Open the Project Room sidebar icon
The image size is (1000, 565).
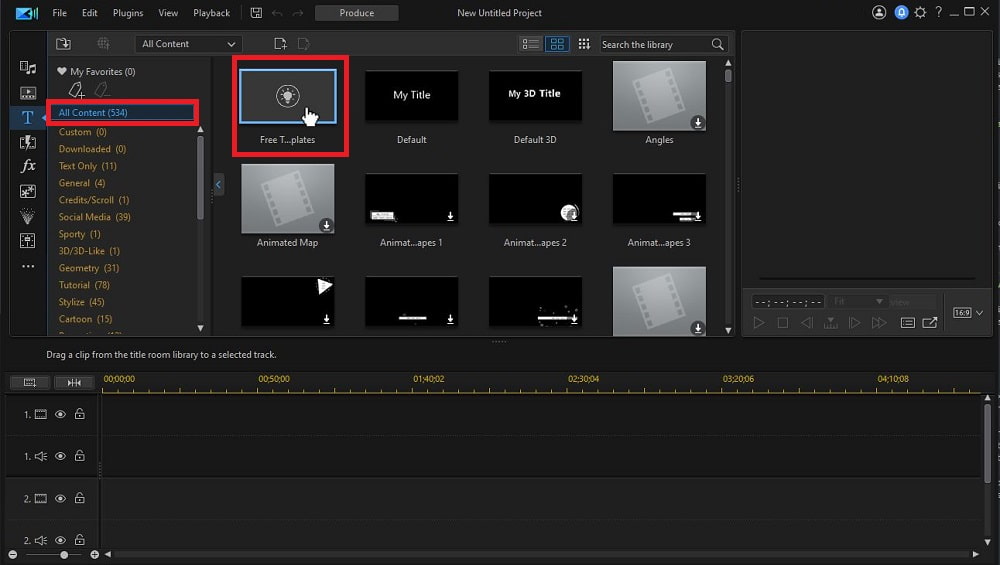tap(28, 93)
